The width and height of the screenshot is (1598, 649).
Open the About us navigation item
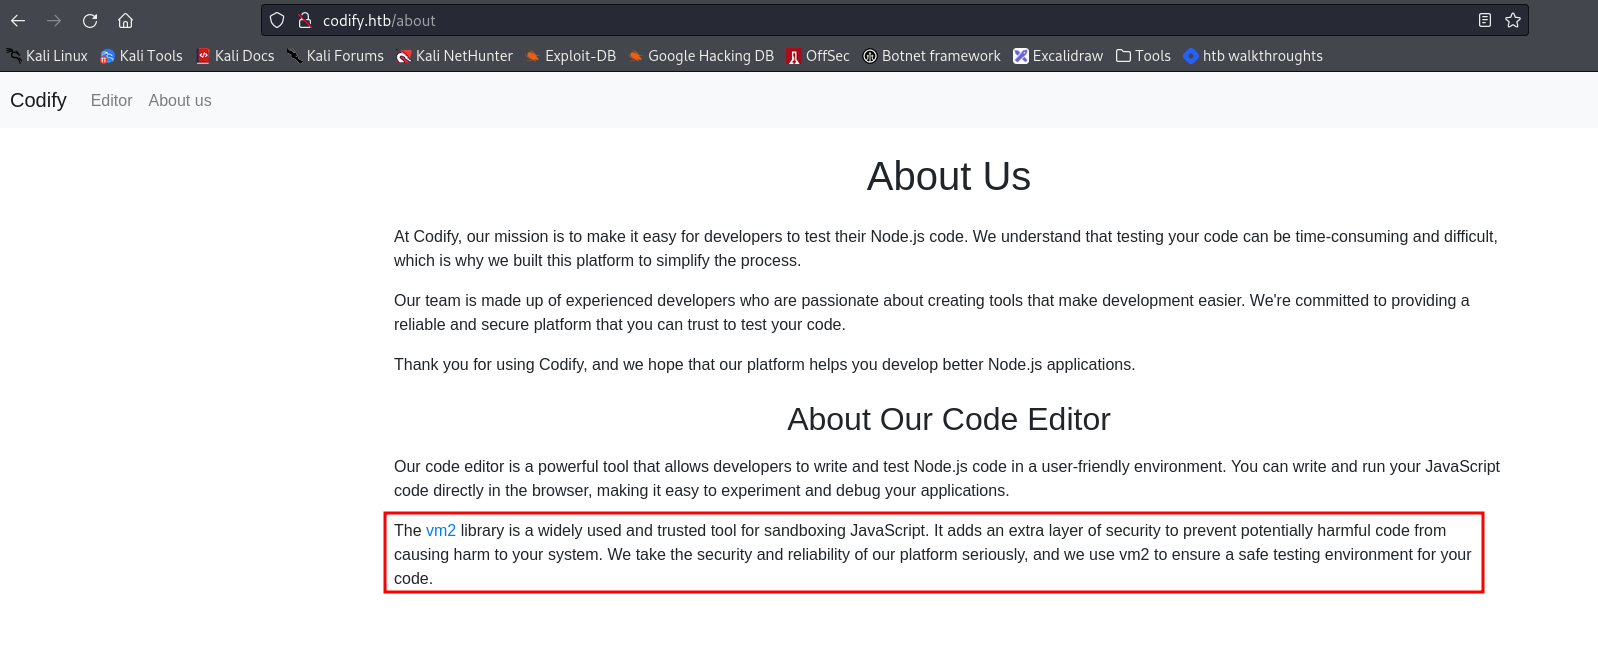pos(180,100)
